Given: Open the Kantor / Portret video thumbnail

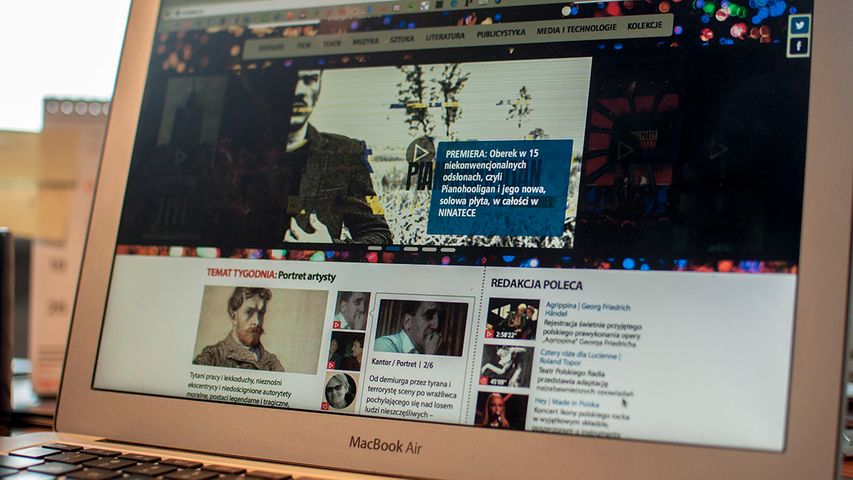Looking at the screenshot, I should coord(419,326).
